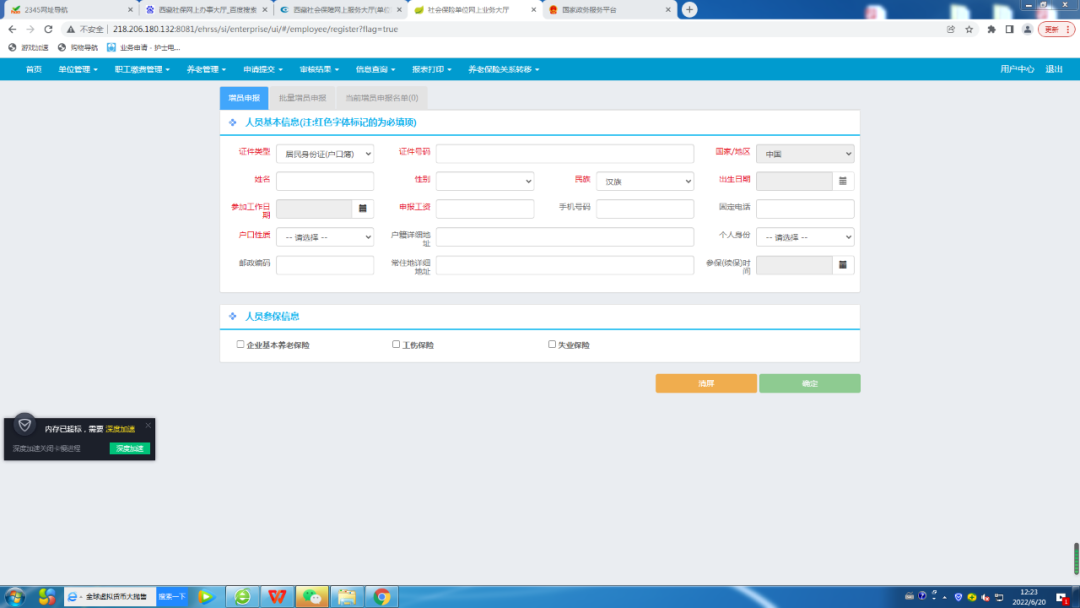Screen dimensions: 1080x608
Task: Open the Windows Start menu
Action: [x=15, y=596]
